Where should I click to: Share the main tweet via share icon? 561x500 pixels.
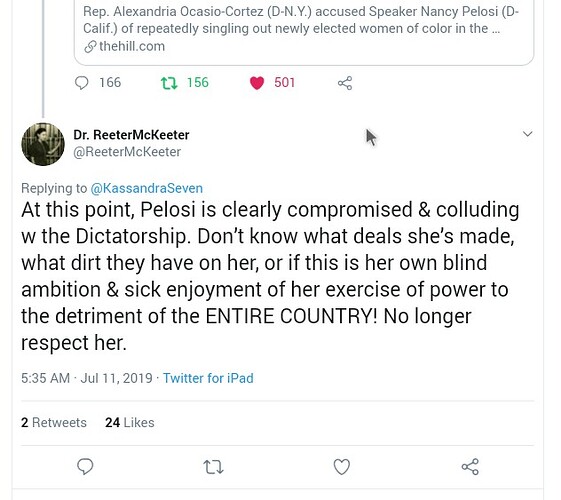pyautogui.click(x=470, y=467)
